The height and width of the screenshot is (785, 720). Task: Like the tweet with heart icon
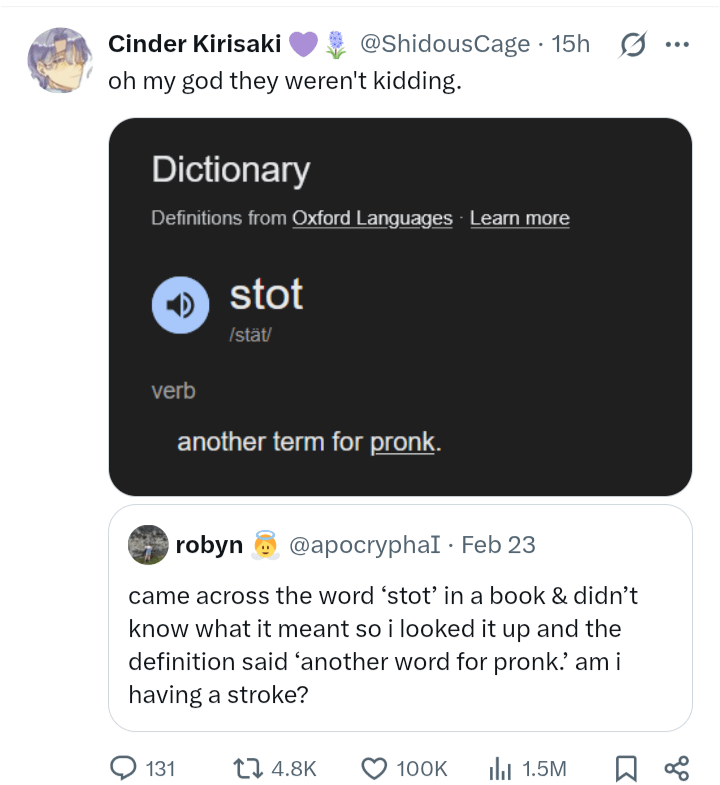[x=374, y=767]
